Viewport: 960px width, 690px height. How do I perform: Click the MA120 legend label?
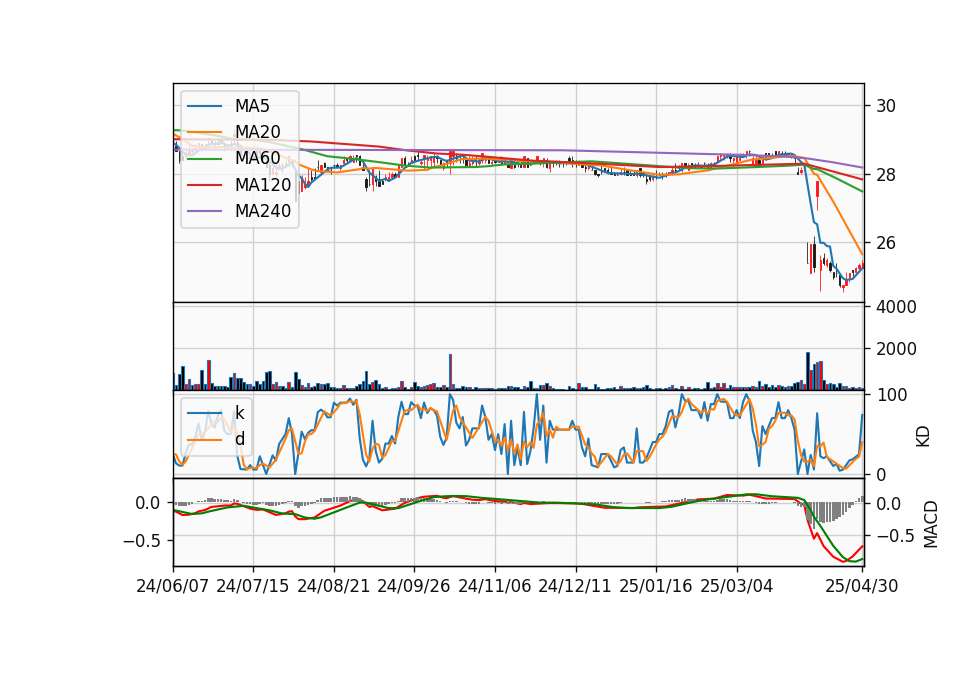tap(263, 185)
